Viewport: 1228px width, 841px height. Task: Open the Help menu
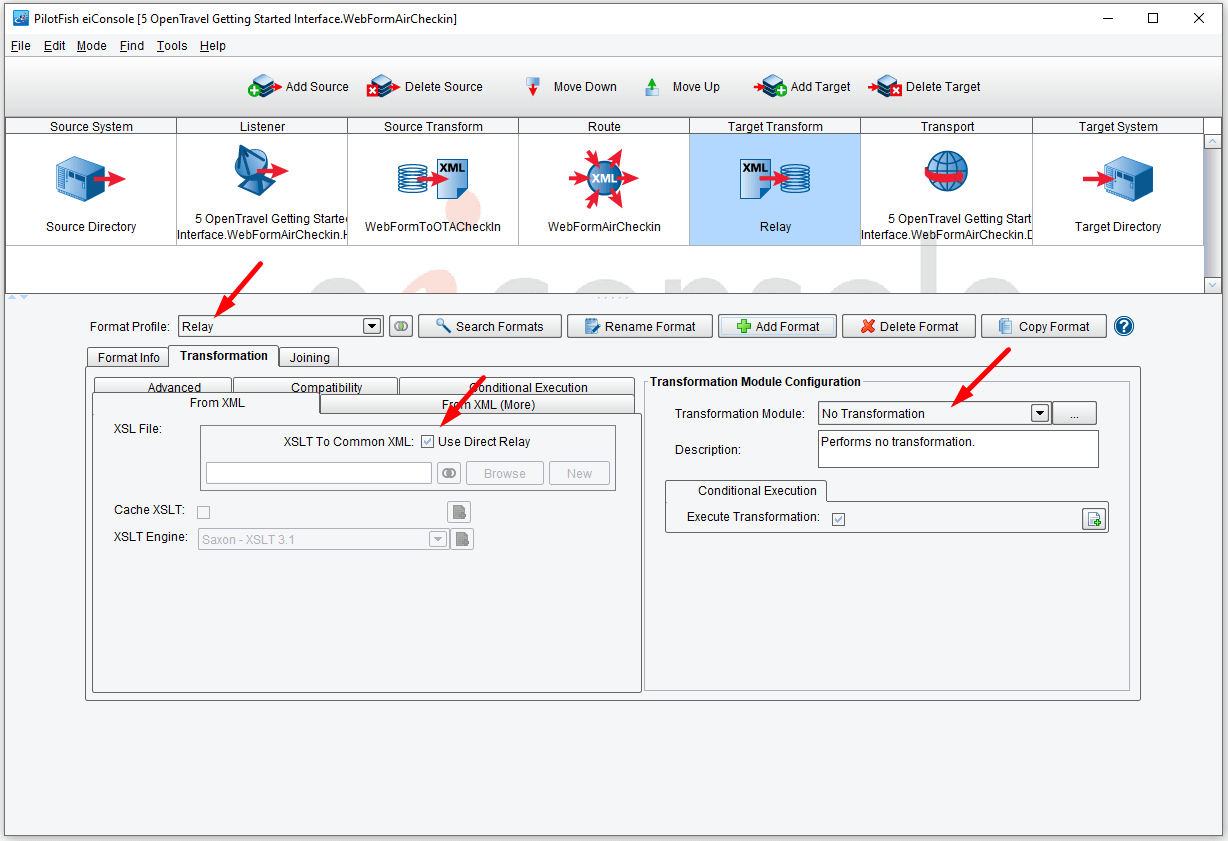pos(213,46)
